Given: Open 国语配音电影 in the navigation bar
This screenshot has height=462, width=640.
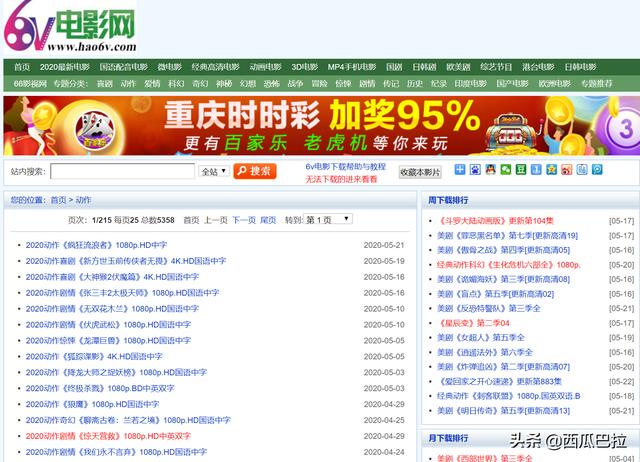Looking at the screenshot, I should [124, 67].
